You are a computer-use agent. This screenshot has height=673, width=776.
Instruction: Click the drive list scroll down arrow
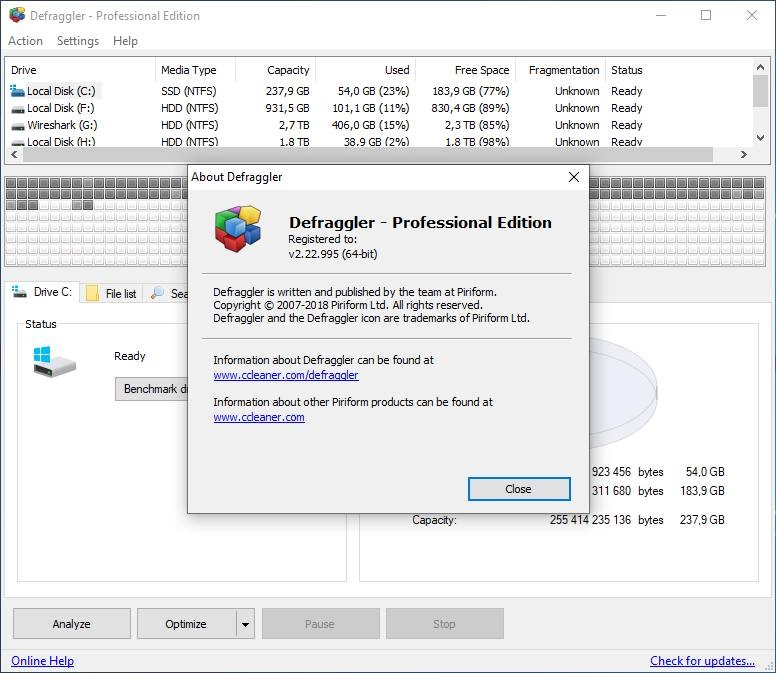tap(760, 138)
